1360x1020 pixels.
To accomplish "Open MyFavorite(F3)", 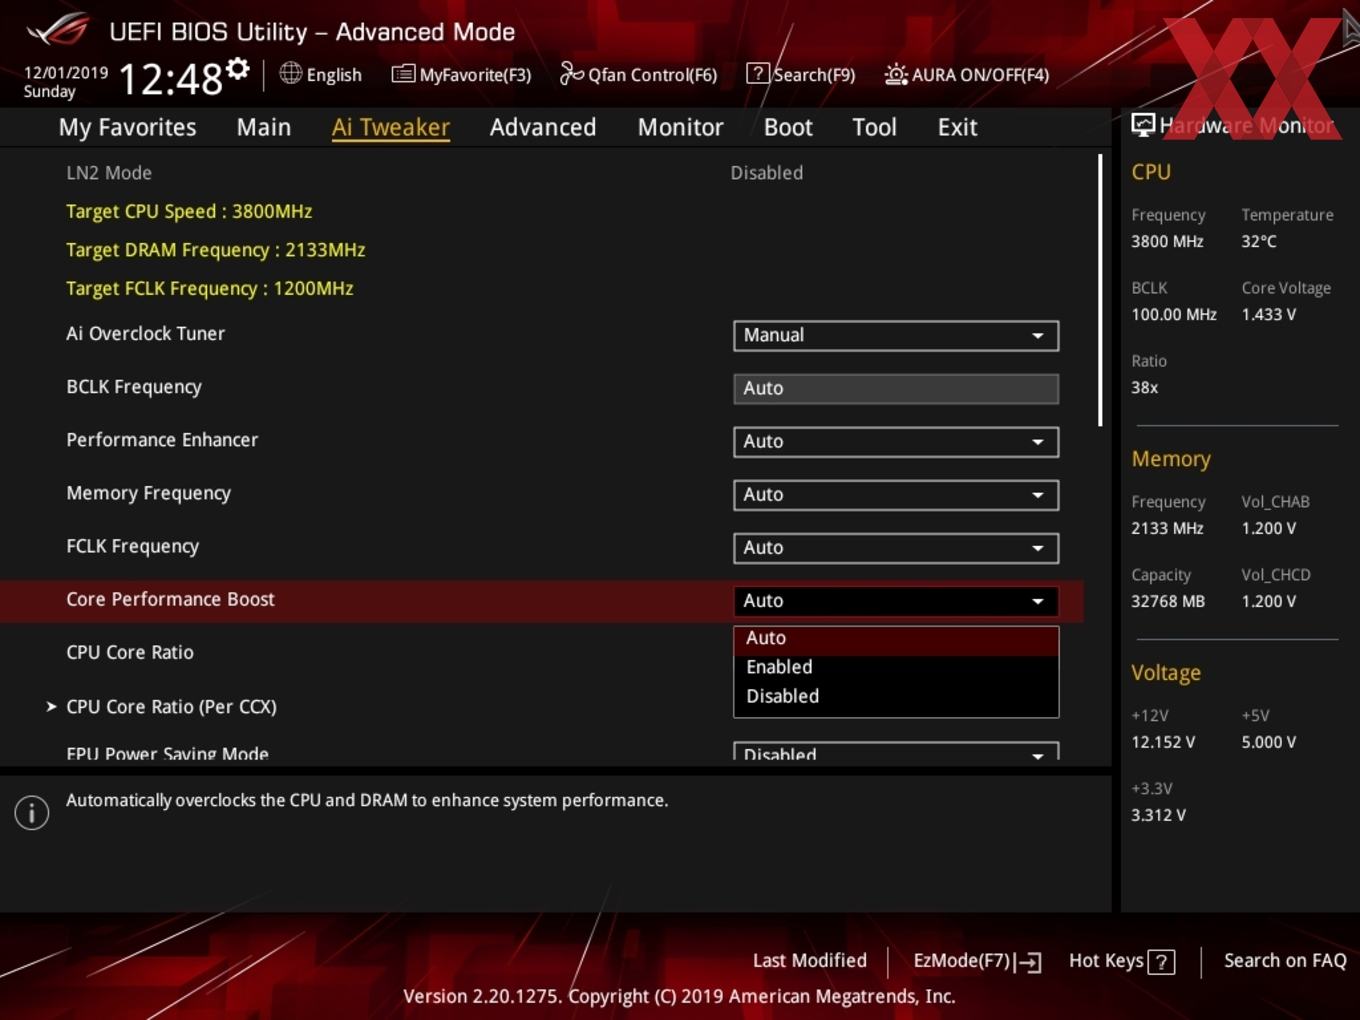I will (462, 74).
